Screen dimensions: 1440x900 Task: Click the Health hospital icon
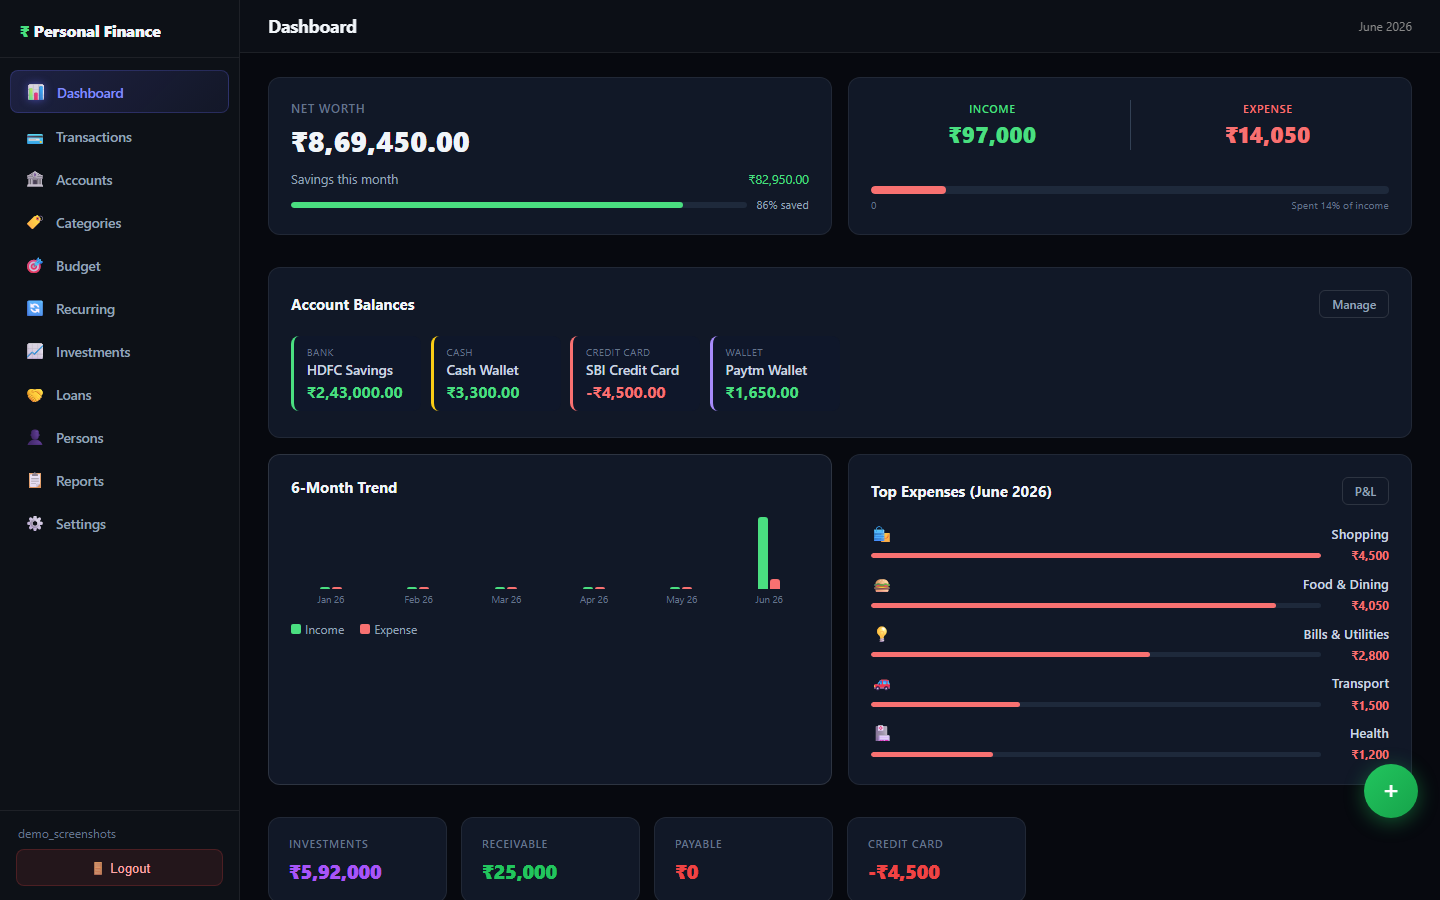(882, 733)
